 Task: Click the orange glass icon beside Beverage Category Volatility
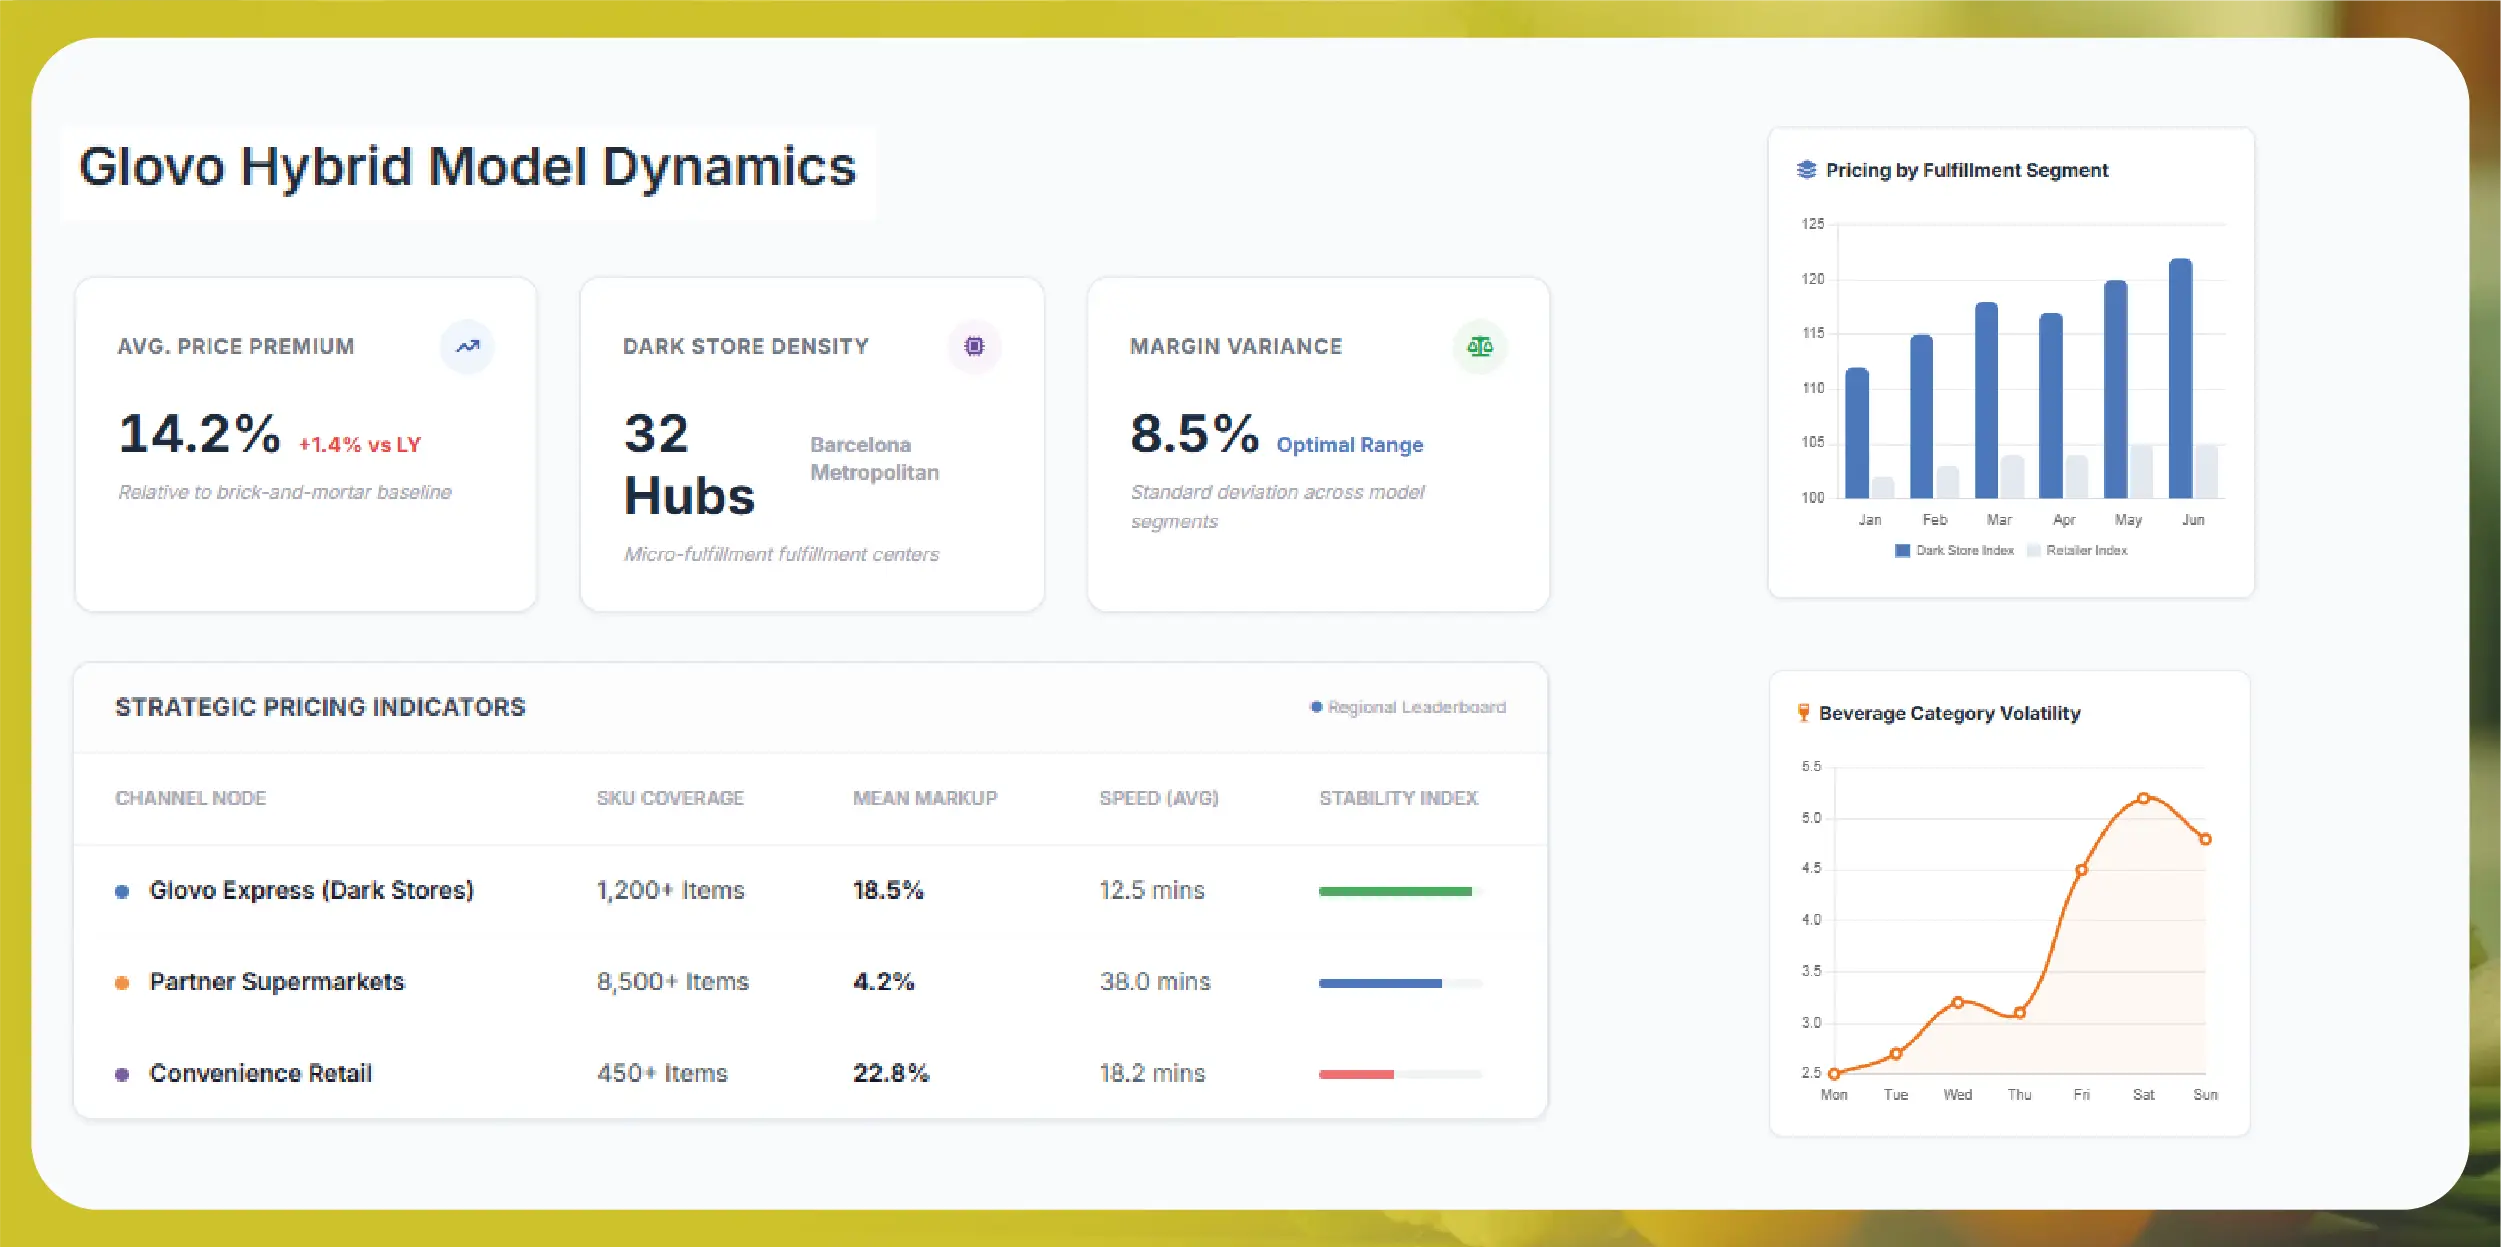(1803, 713)
